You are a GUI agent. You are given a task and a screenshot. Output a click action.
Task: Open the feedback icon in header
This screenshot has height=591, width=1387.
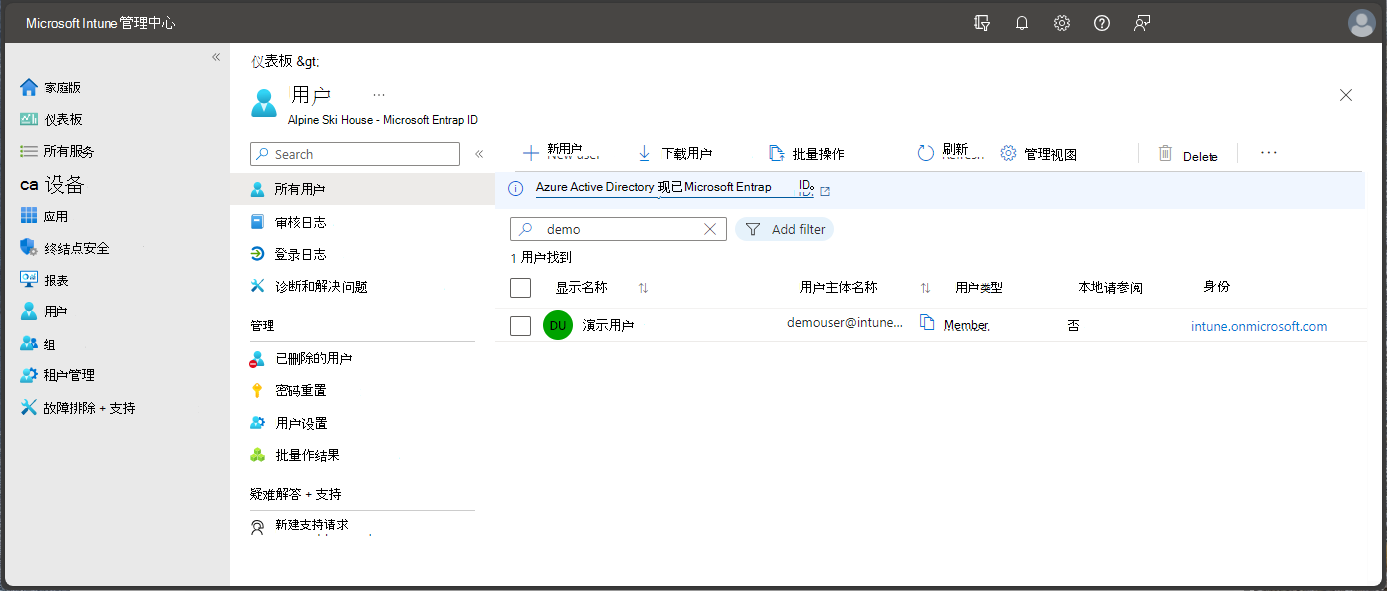(x=1142, y=23)
